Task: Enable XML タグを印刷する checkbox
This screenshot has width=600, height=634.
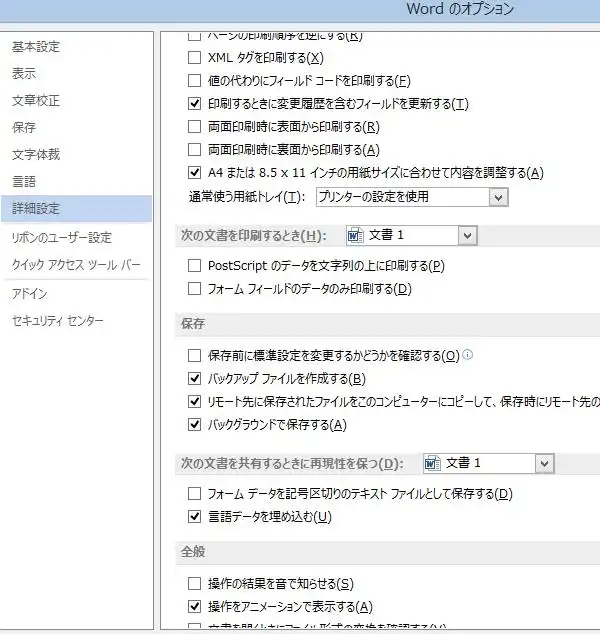Action: coord(195,57)
